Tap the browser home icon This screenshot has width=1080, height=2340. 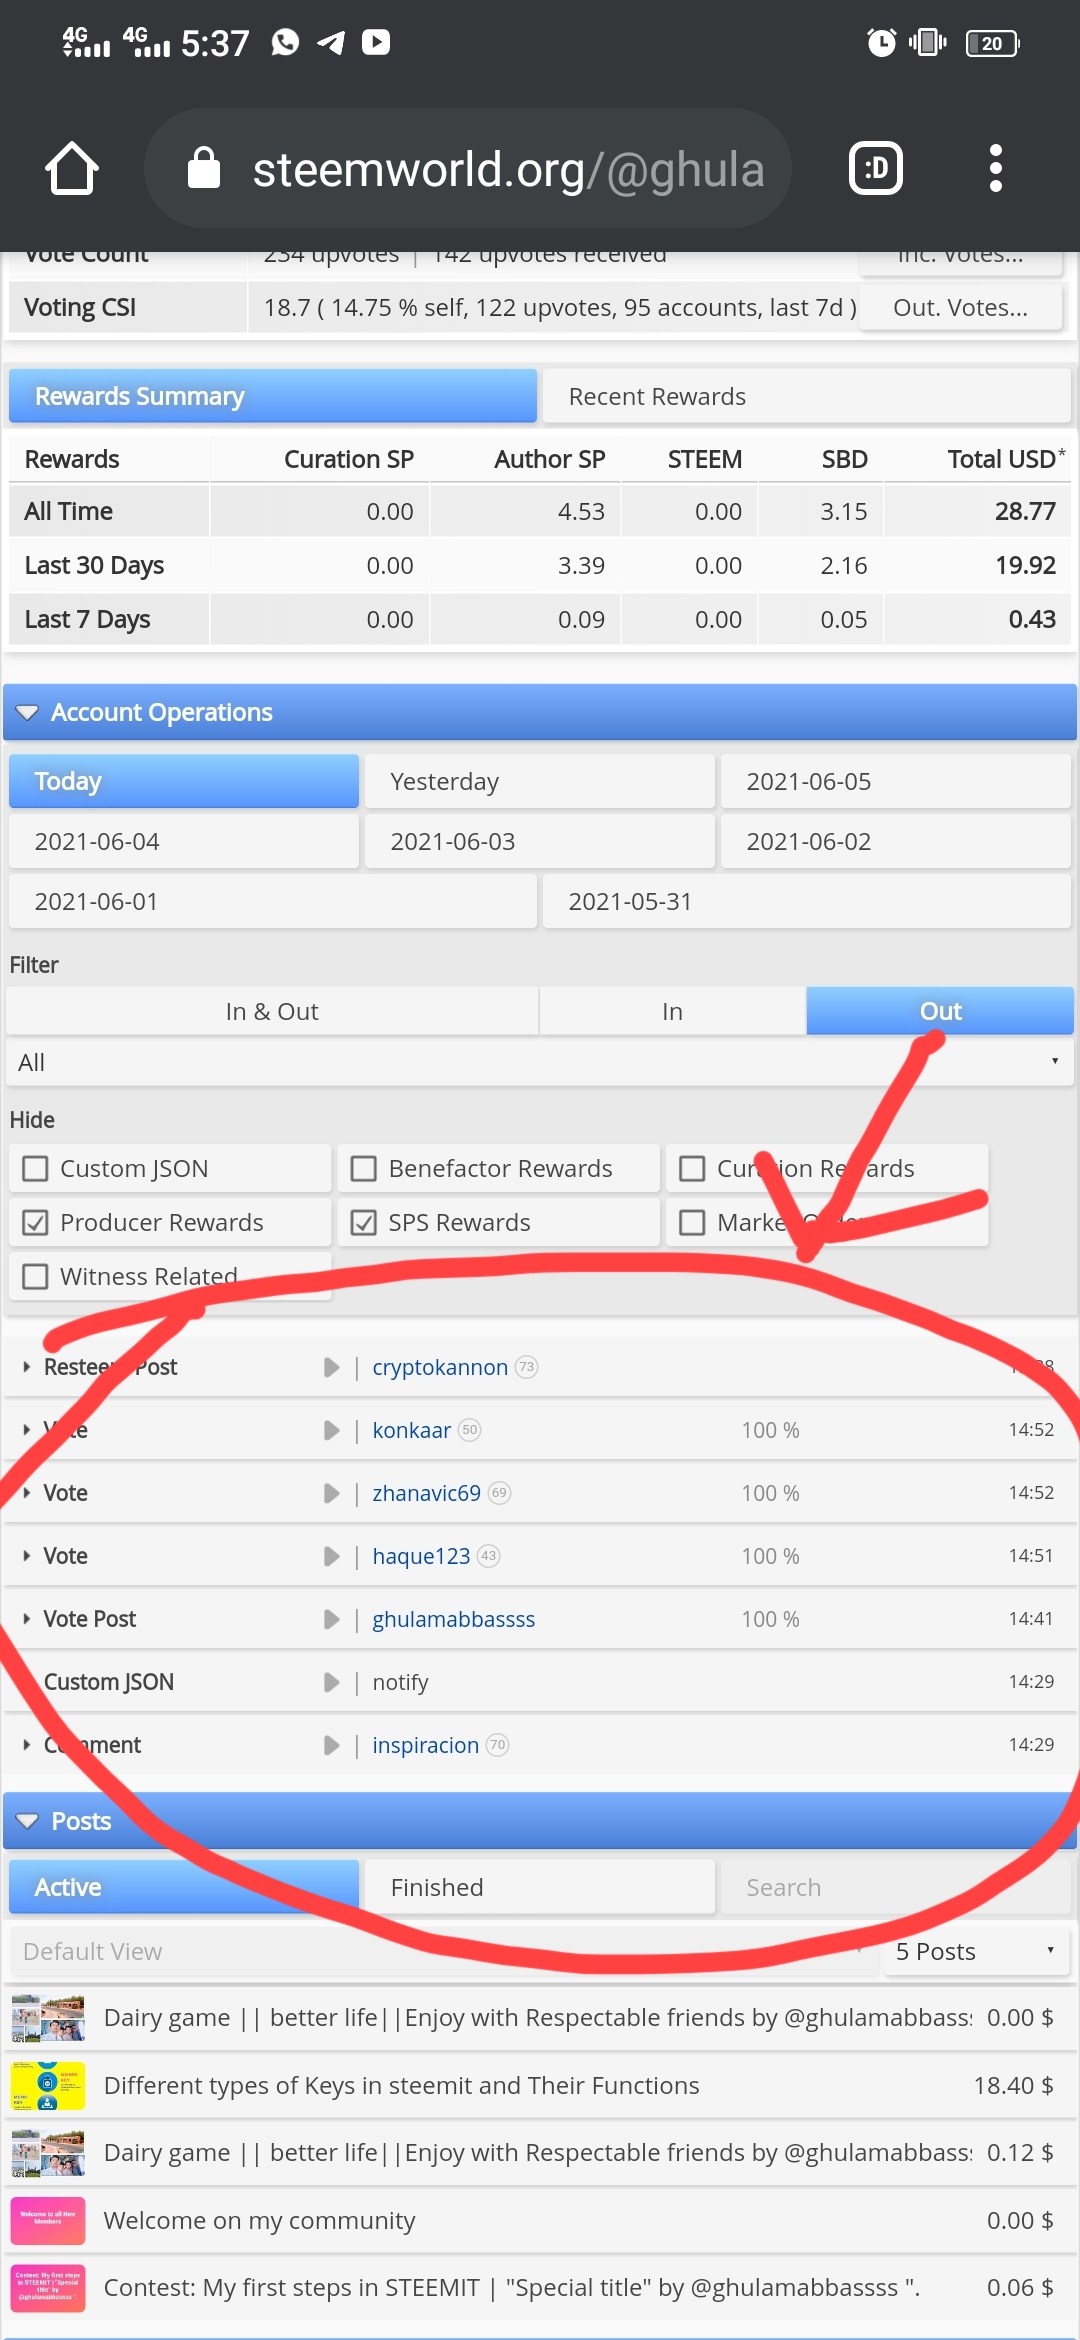coord(72,168)
